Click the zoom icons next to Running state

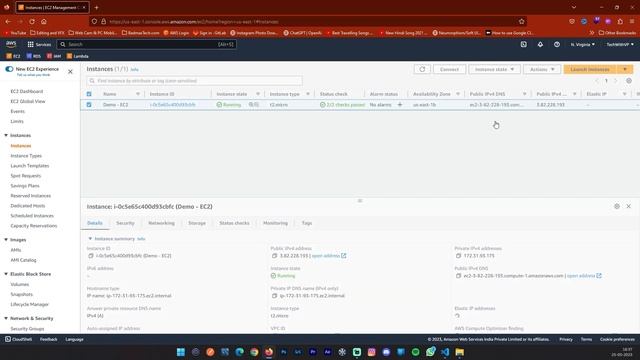pos(254,105)
